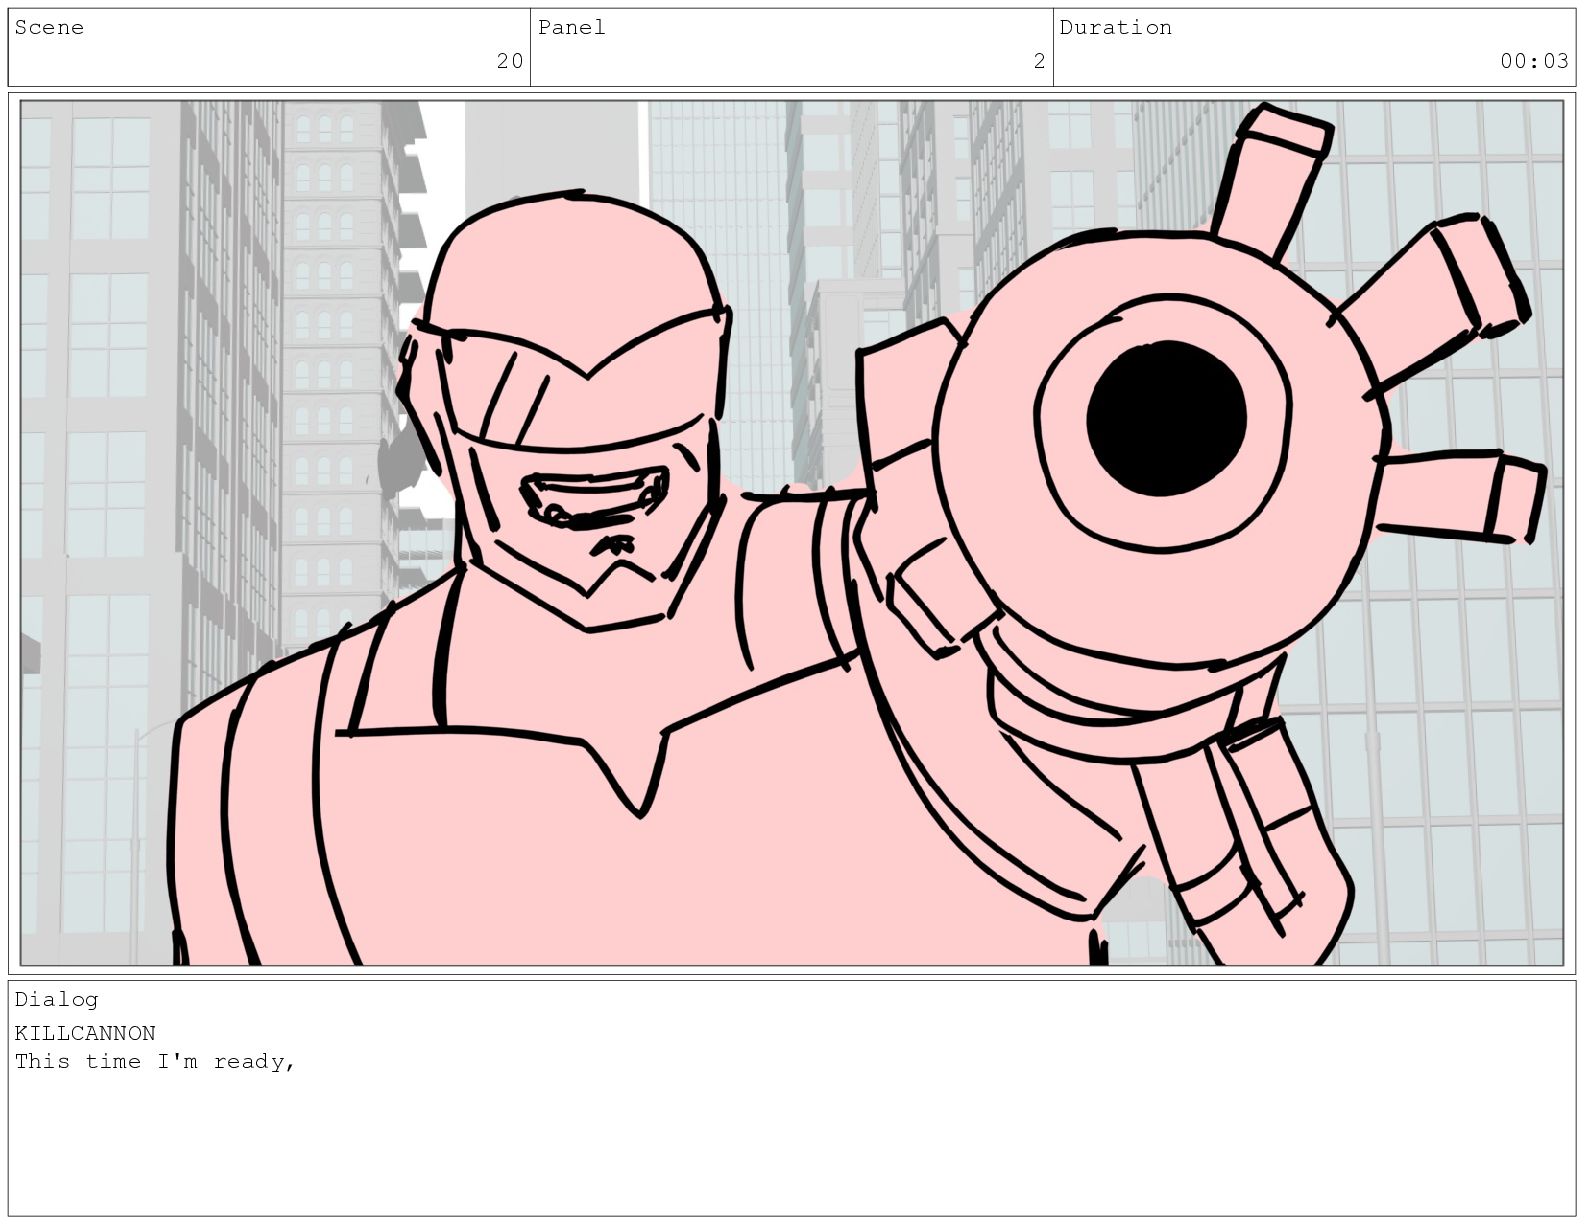Select the KILLCANNON character name
The height and width of the screenshot is (1224, 1584).
click(85, 1033)
